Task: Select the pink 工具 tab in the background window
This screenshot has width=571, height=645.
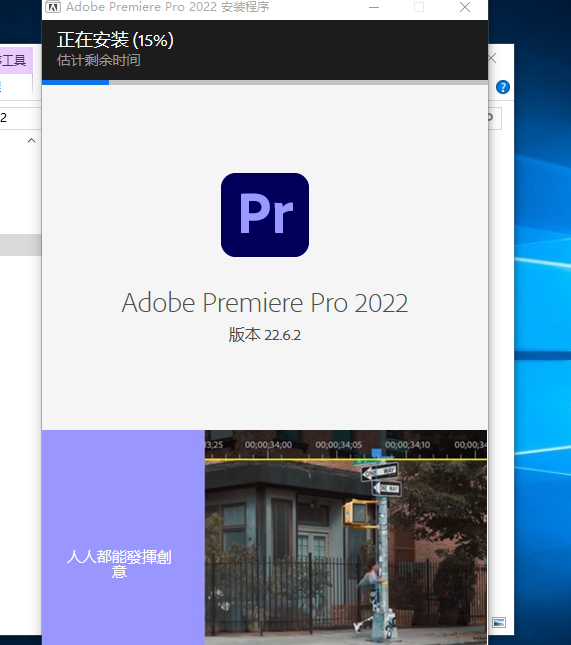Action: point(16,60)
